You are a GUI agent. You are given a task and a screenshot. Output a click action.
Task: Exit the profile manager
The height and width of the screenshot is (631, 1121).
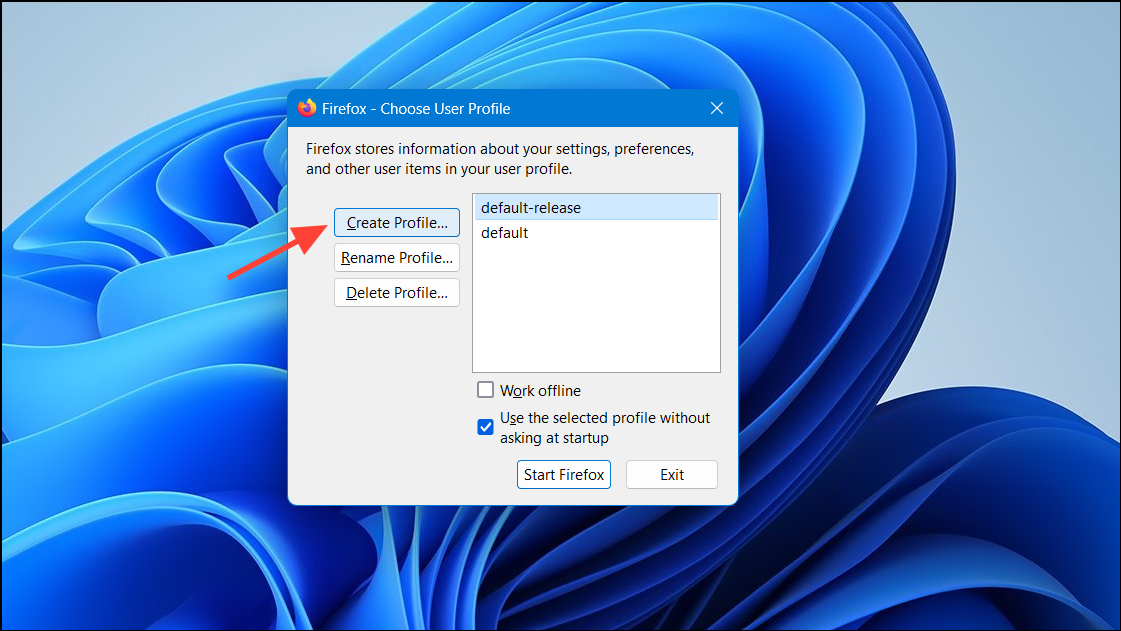point(671,474)
